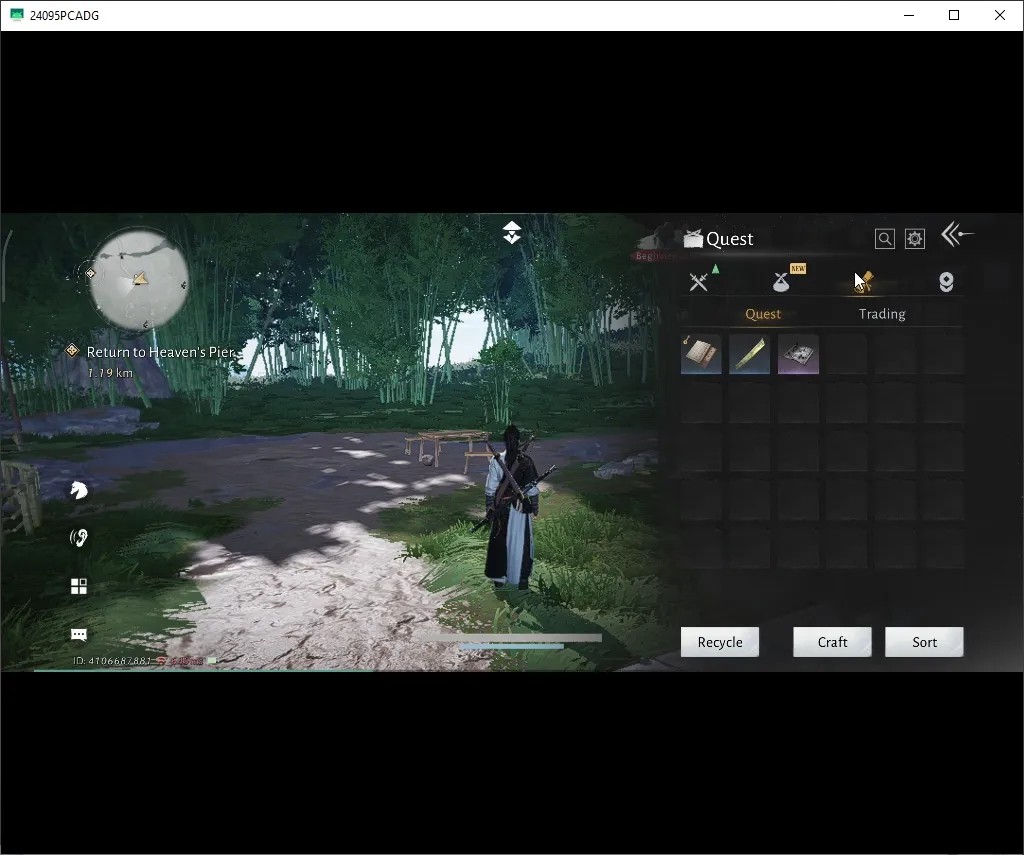Open the four-square grid menu icon
Image resolution: width=1024 pixels, height=855 pixels.
click(x=78, y=586)
